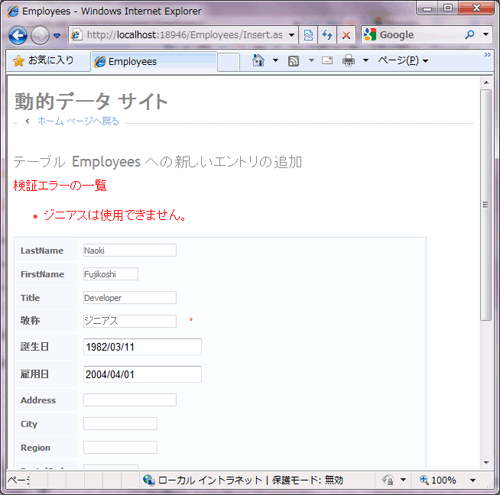Screen dimensions: 500x495
Task: Click the local intranet zone status icon
Action: pos(149,480)
